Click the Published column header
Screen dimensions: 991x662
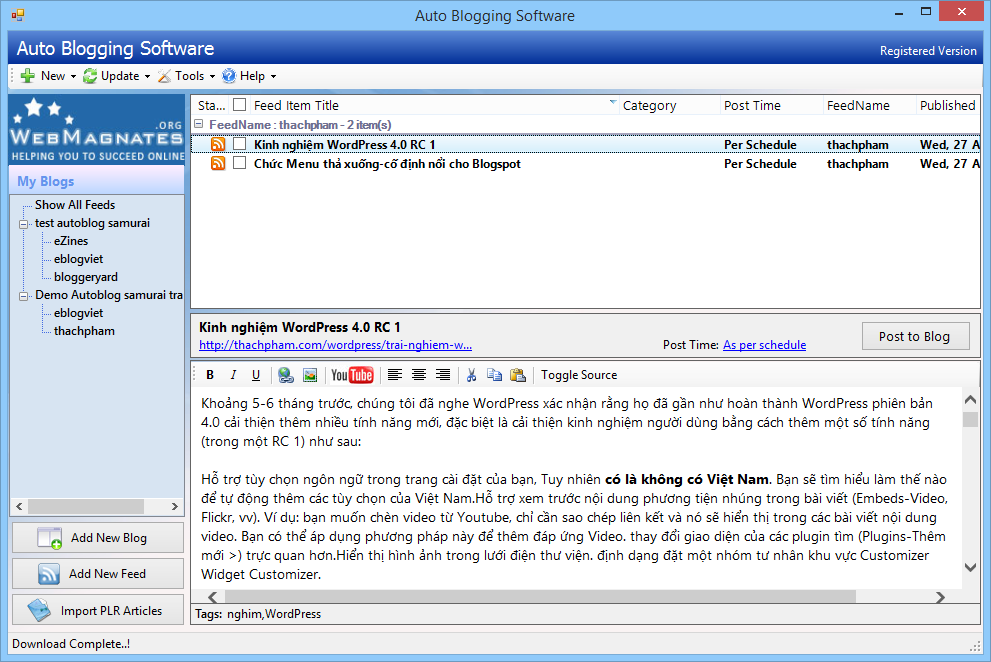947,106
